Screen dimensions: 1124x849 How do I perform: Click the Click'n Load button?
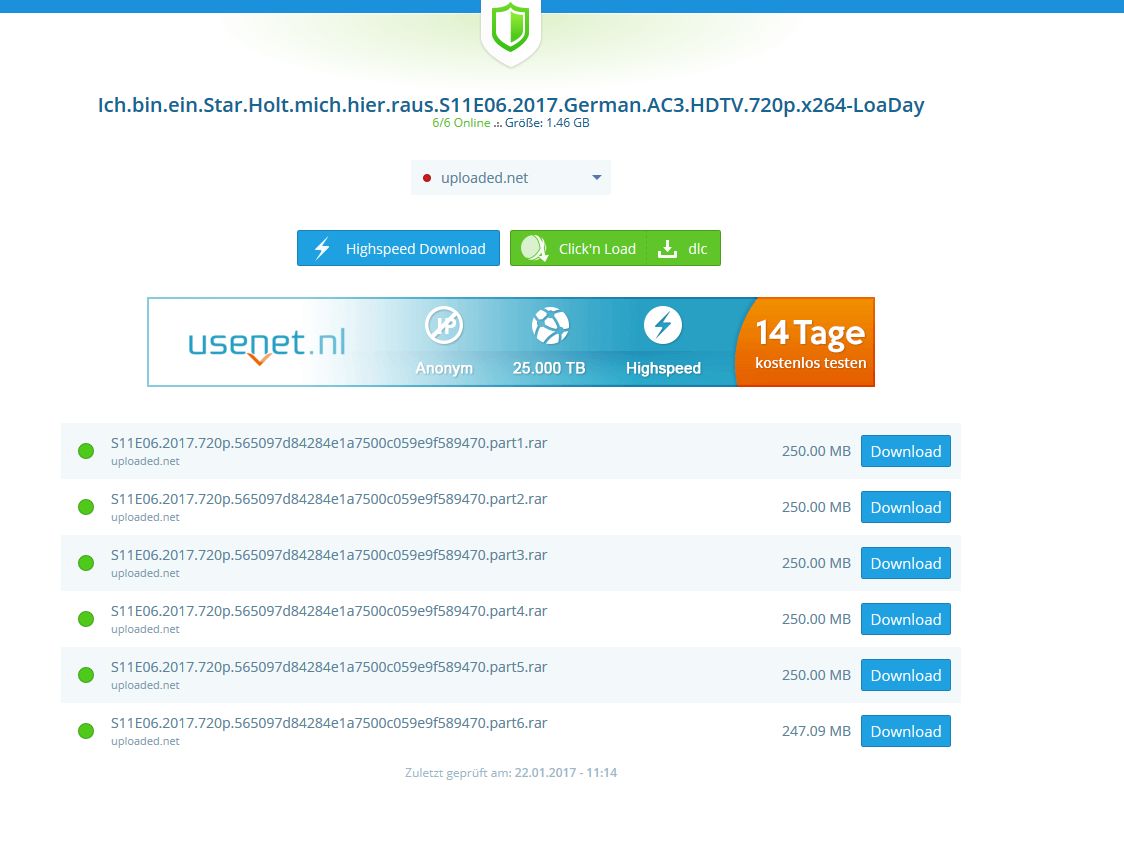[578, 248]
